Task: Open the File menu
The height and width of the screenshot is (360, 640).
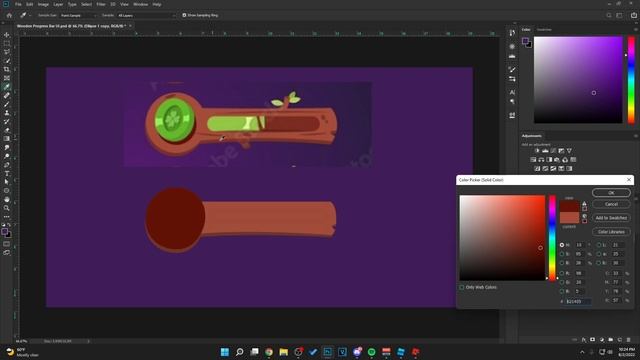Action: coord(18,4)
